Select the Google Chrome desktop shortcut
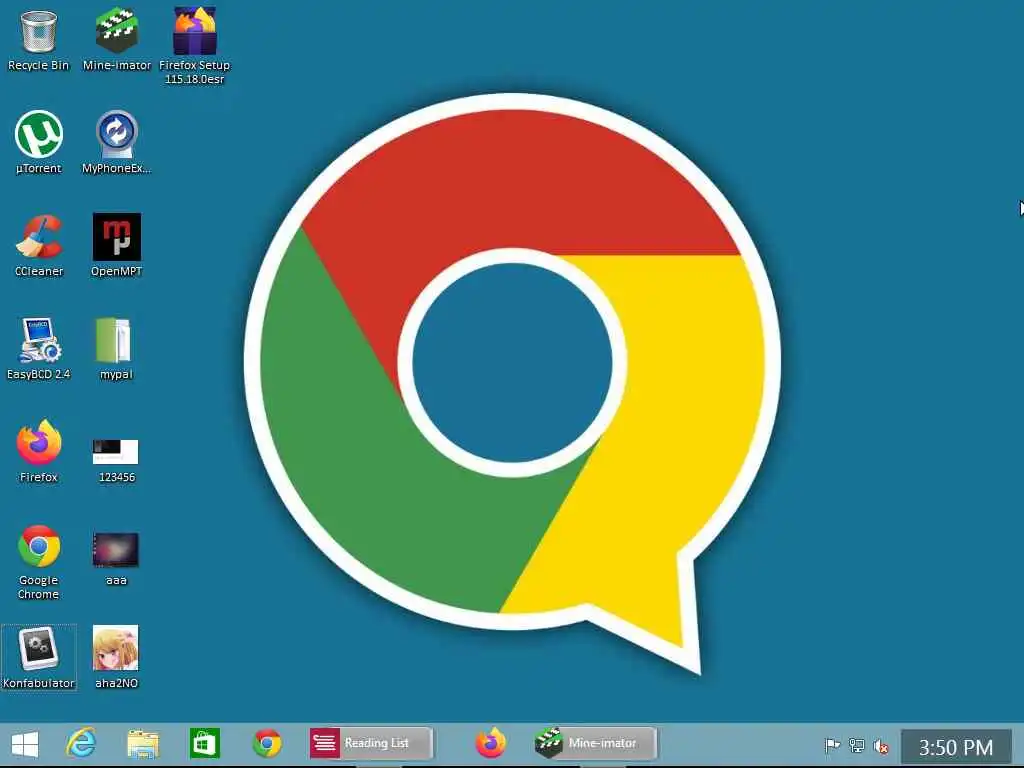 39,562
